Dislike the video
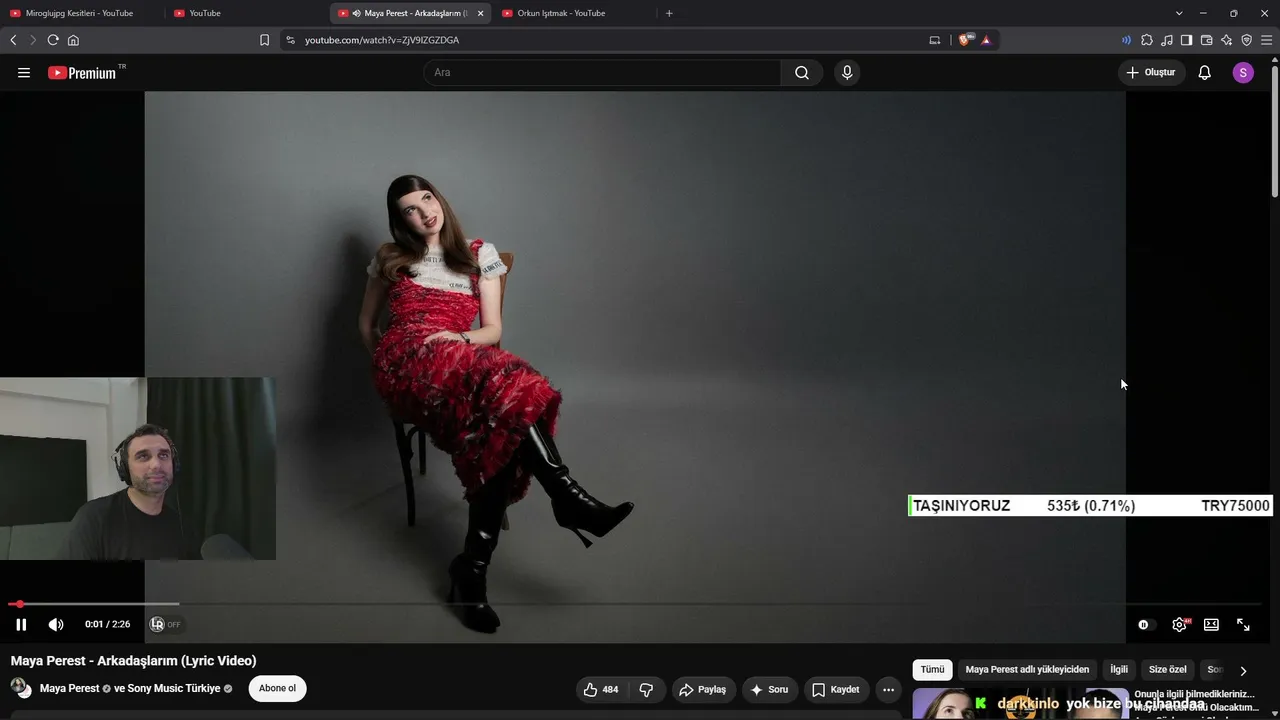 tap(646, 690)
